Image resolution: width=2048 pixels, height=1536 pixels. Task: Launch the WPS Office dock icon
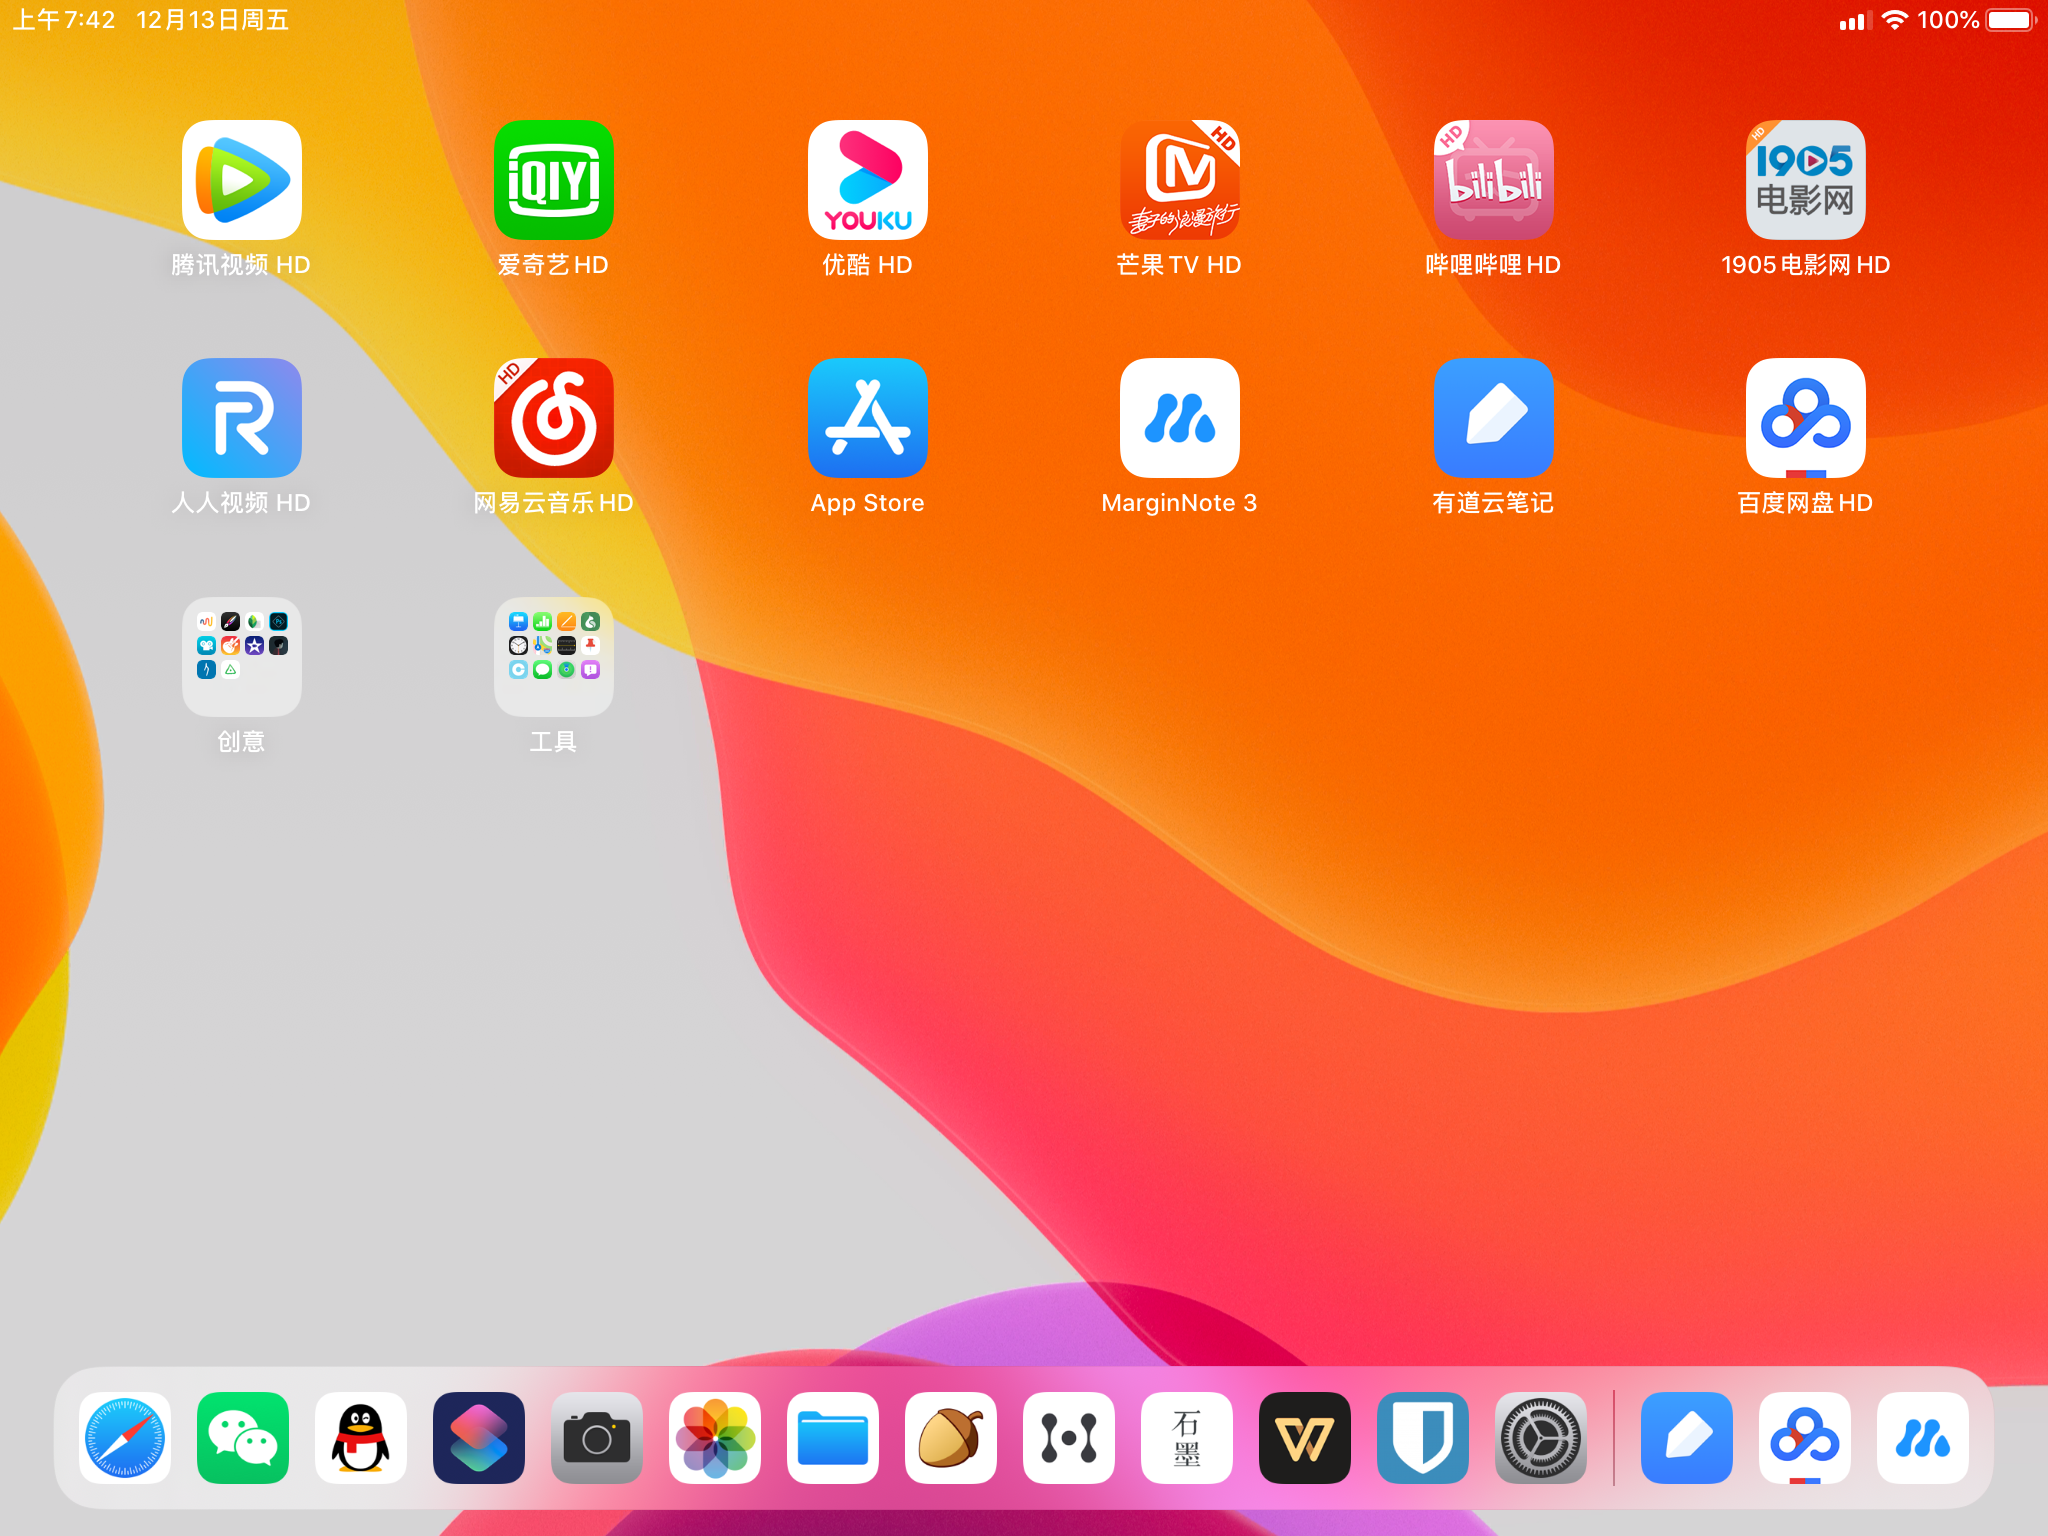tap(1305, 1438)
